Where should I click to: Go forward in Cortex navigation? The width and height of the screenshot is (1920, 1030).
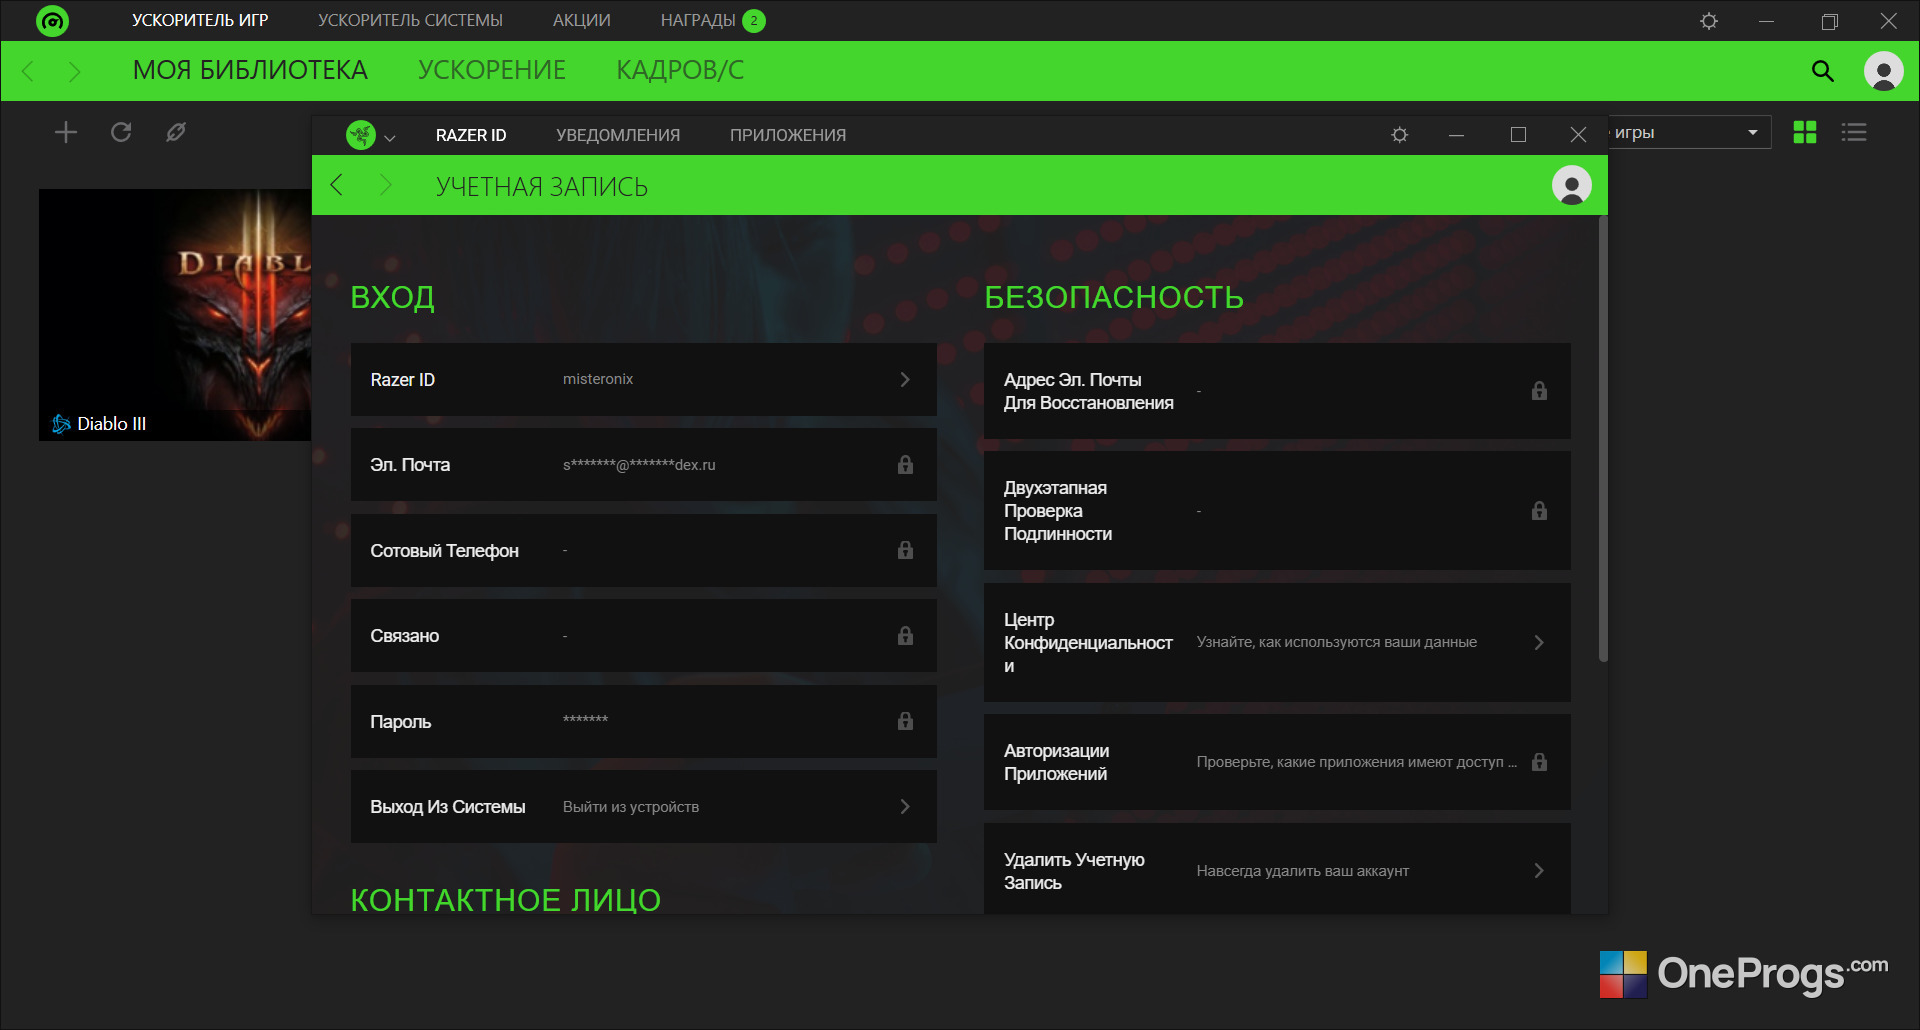click(x=74, y=71)
